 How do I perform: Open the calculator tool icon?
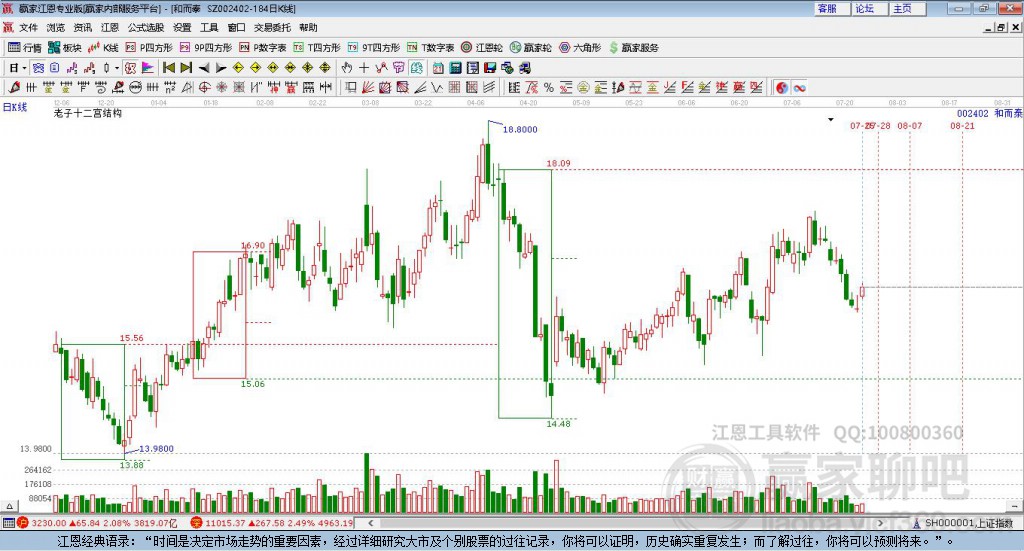(455, 67)
